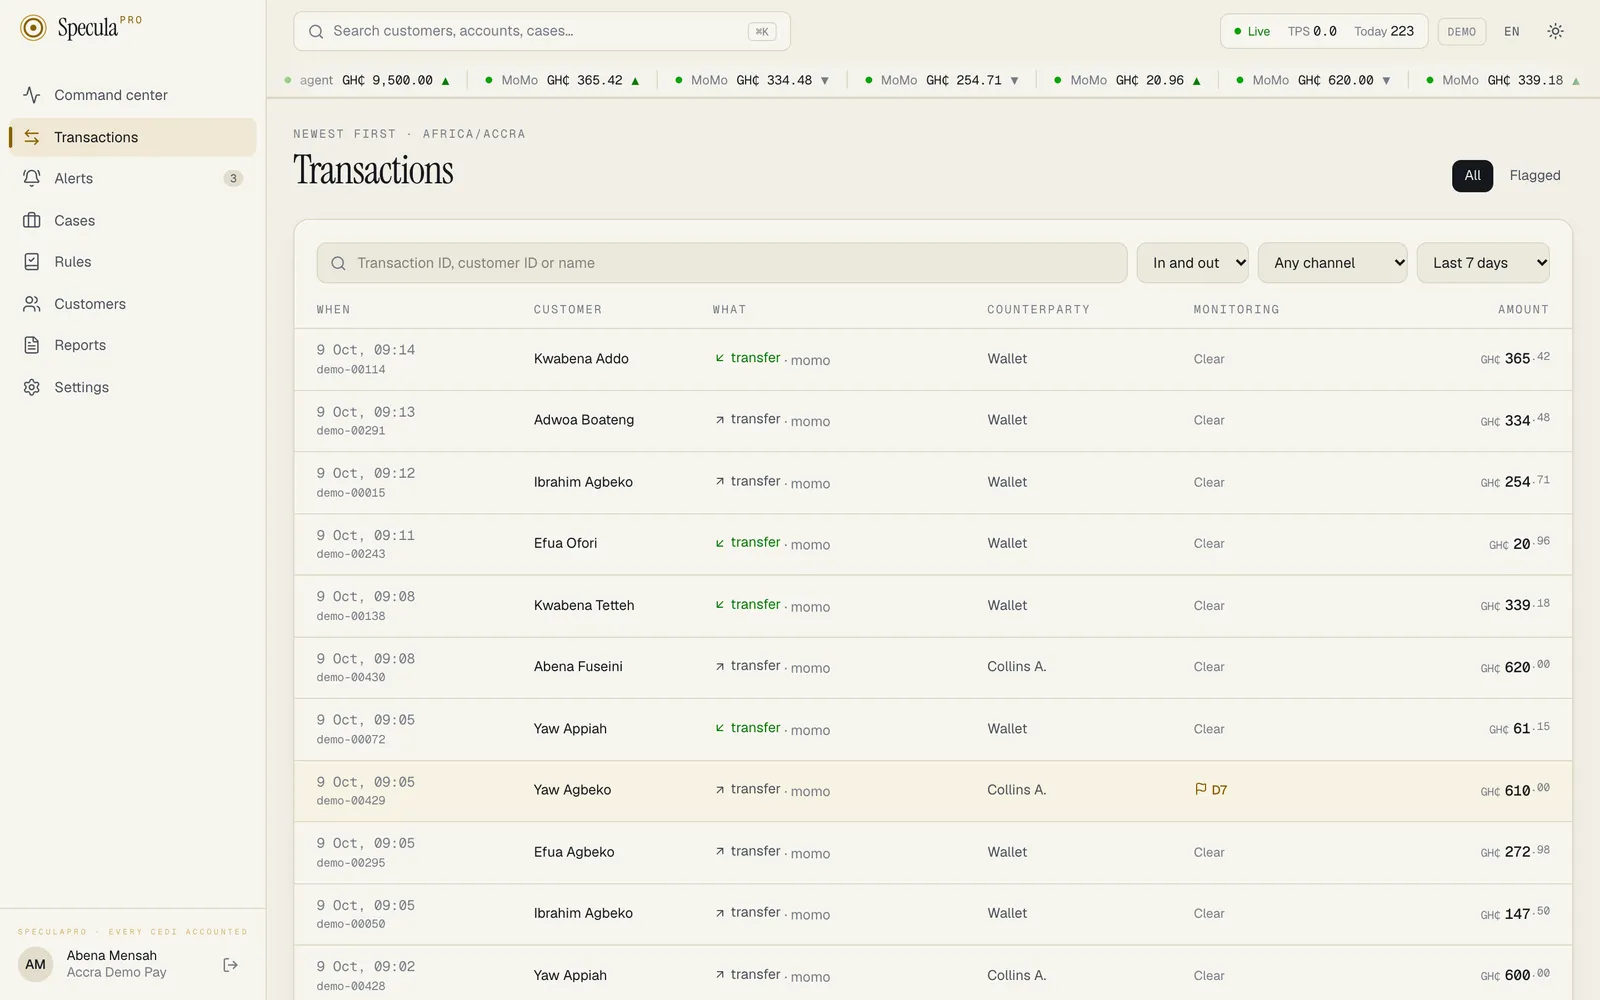This screenshot has width=1600, height=1000.
Task: Click incoming arrow icon on Kwabena Tetteh row
Action: (x=719, y=605)
